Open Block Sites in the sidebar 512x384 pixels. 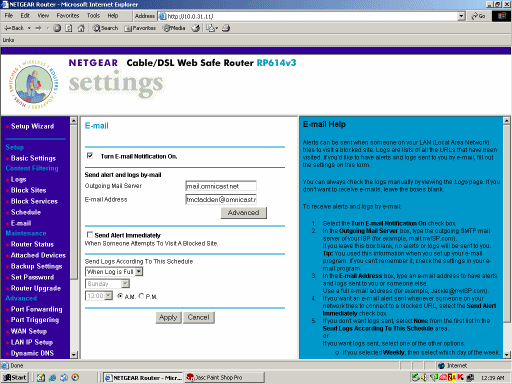(29, 190)
